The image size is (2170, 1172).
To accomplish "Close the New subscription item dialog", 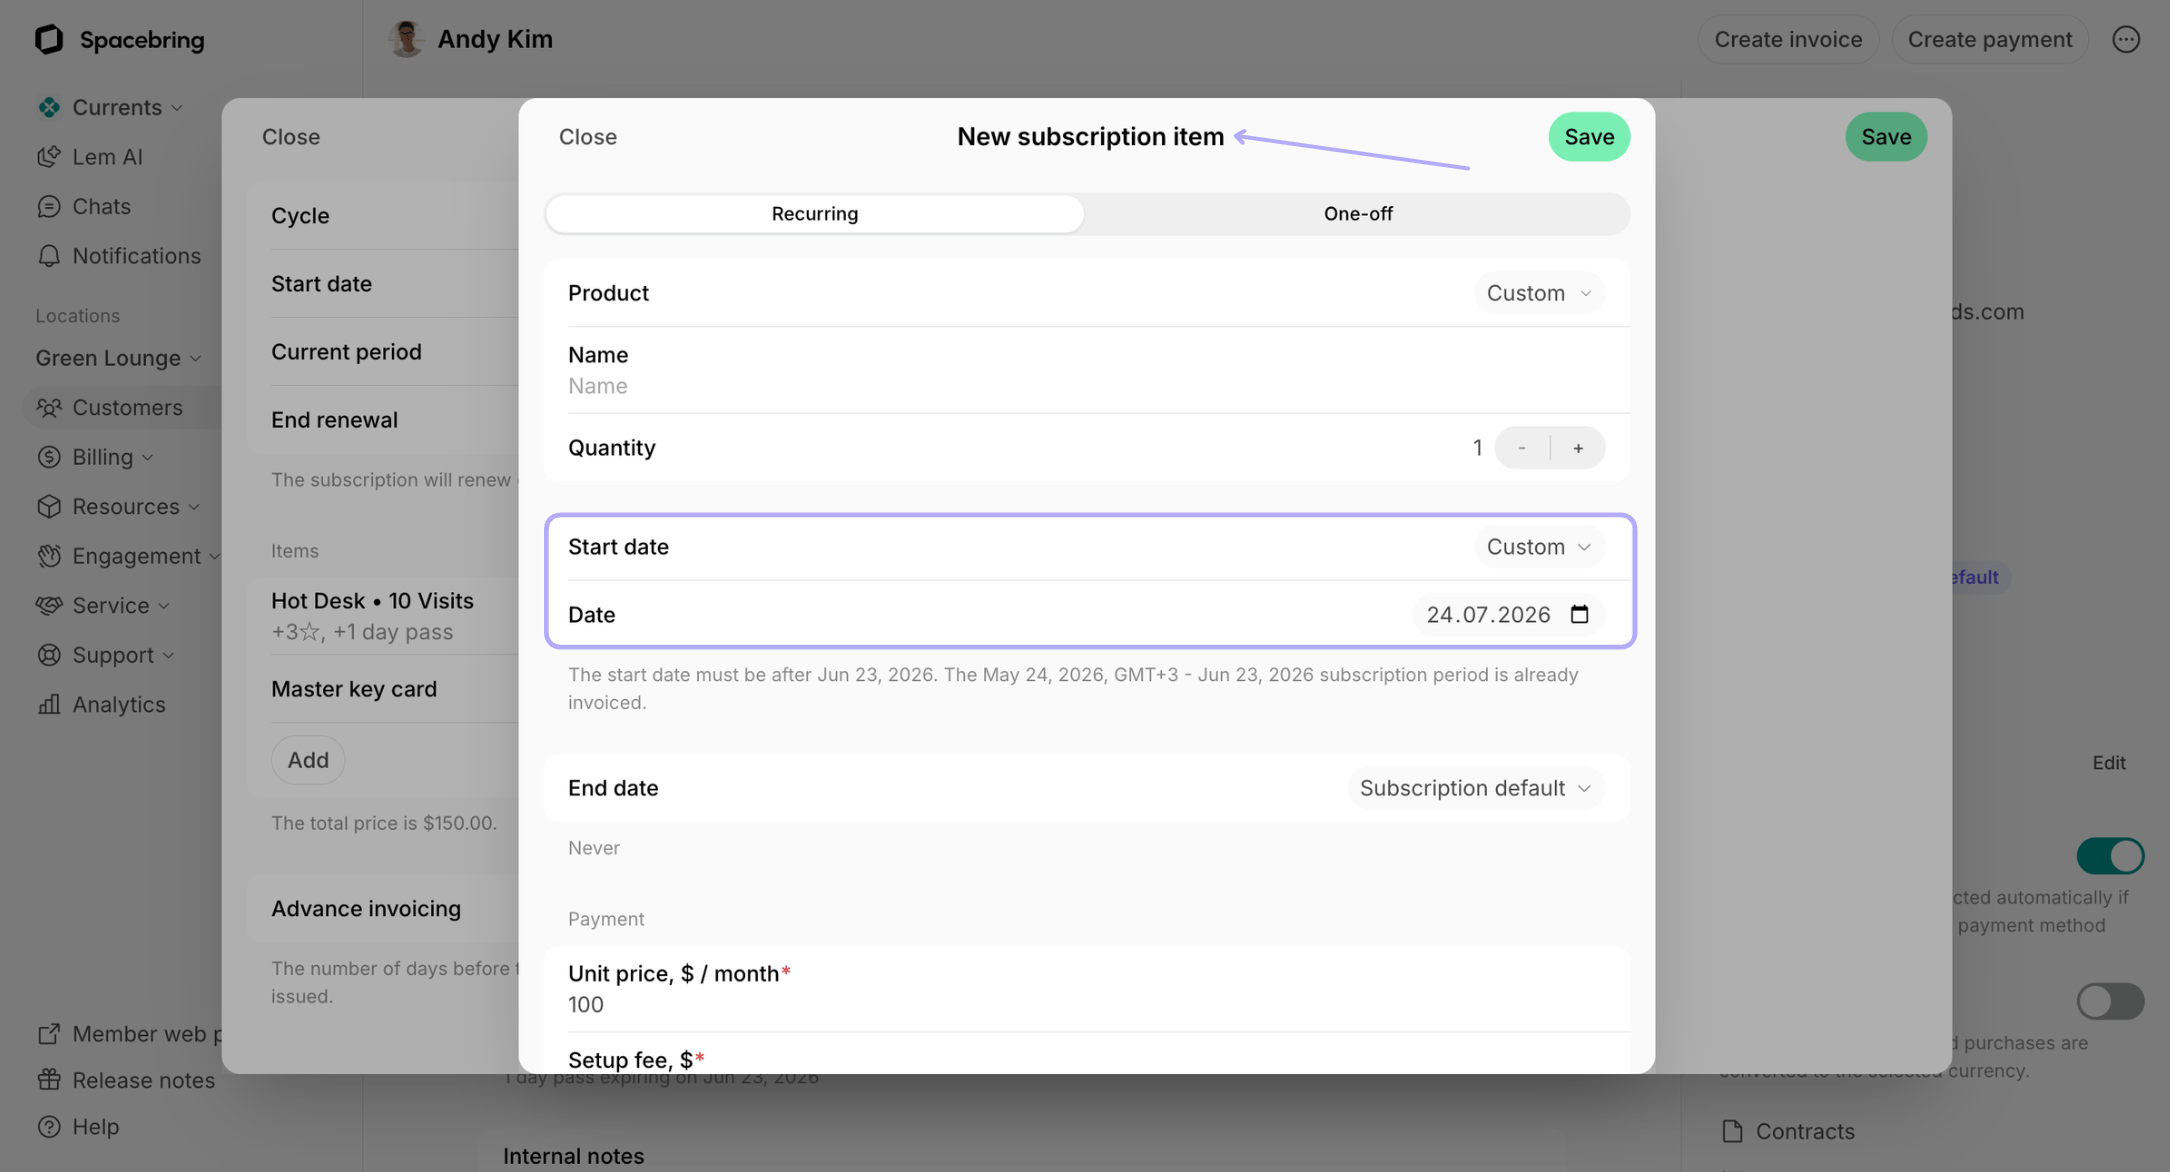I will point(588,137).
